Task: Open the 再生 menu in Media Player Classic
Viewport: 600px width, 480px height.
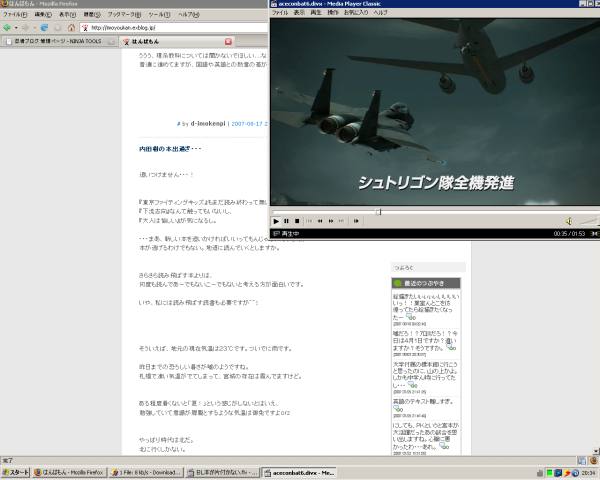Action: coord(316,13)
